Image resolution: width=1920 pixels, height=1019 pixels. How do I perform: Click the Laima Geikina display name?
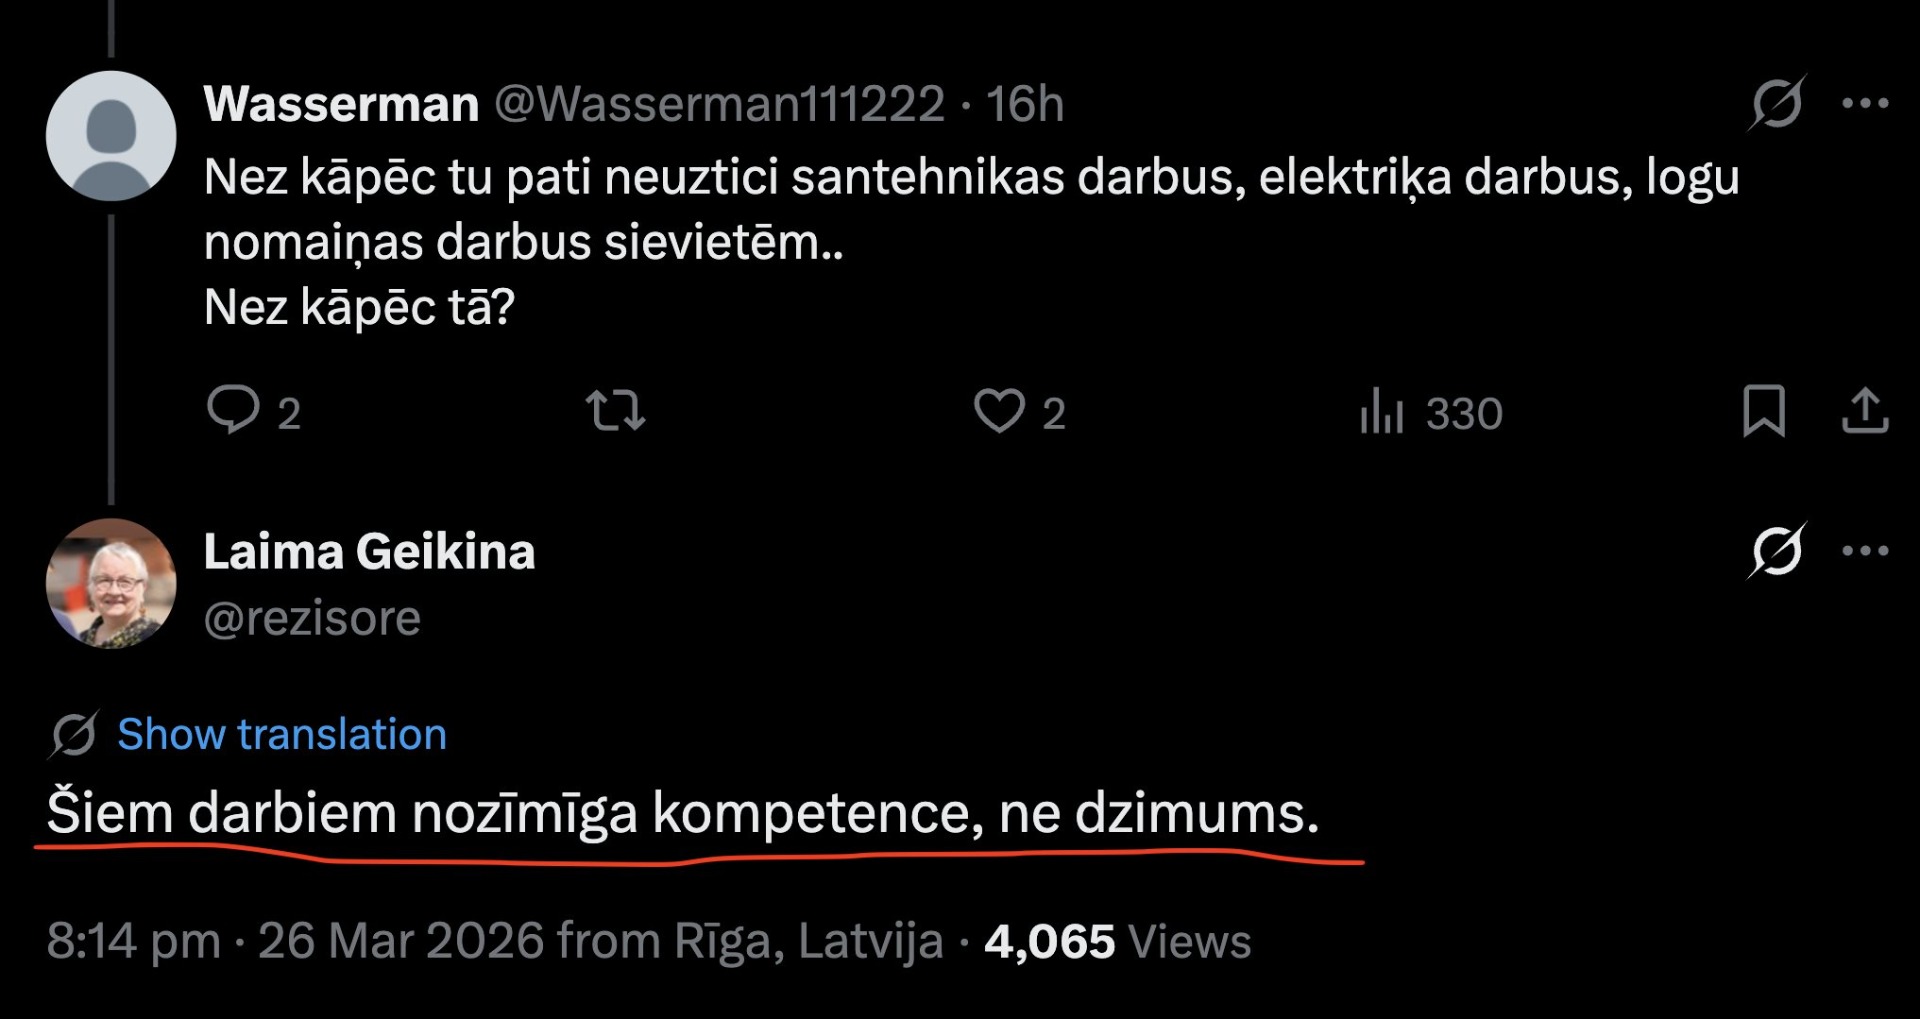click(369, 552)
